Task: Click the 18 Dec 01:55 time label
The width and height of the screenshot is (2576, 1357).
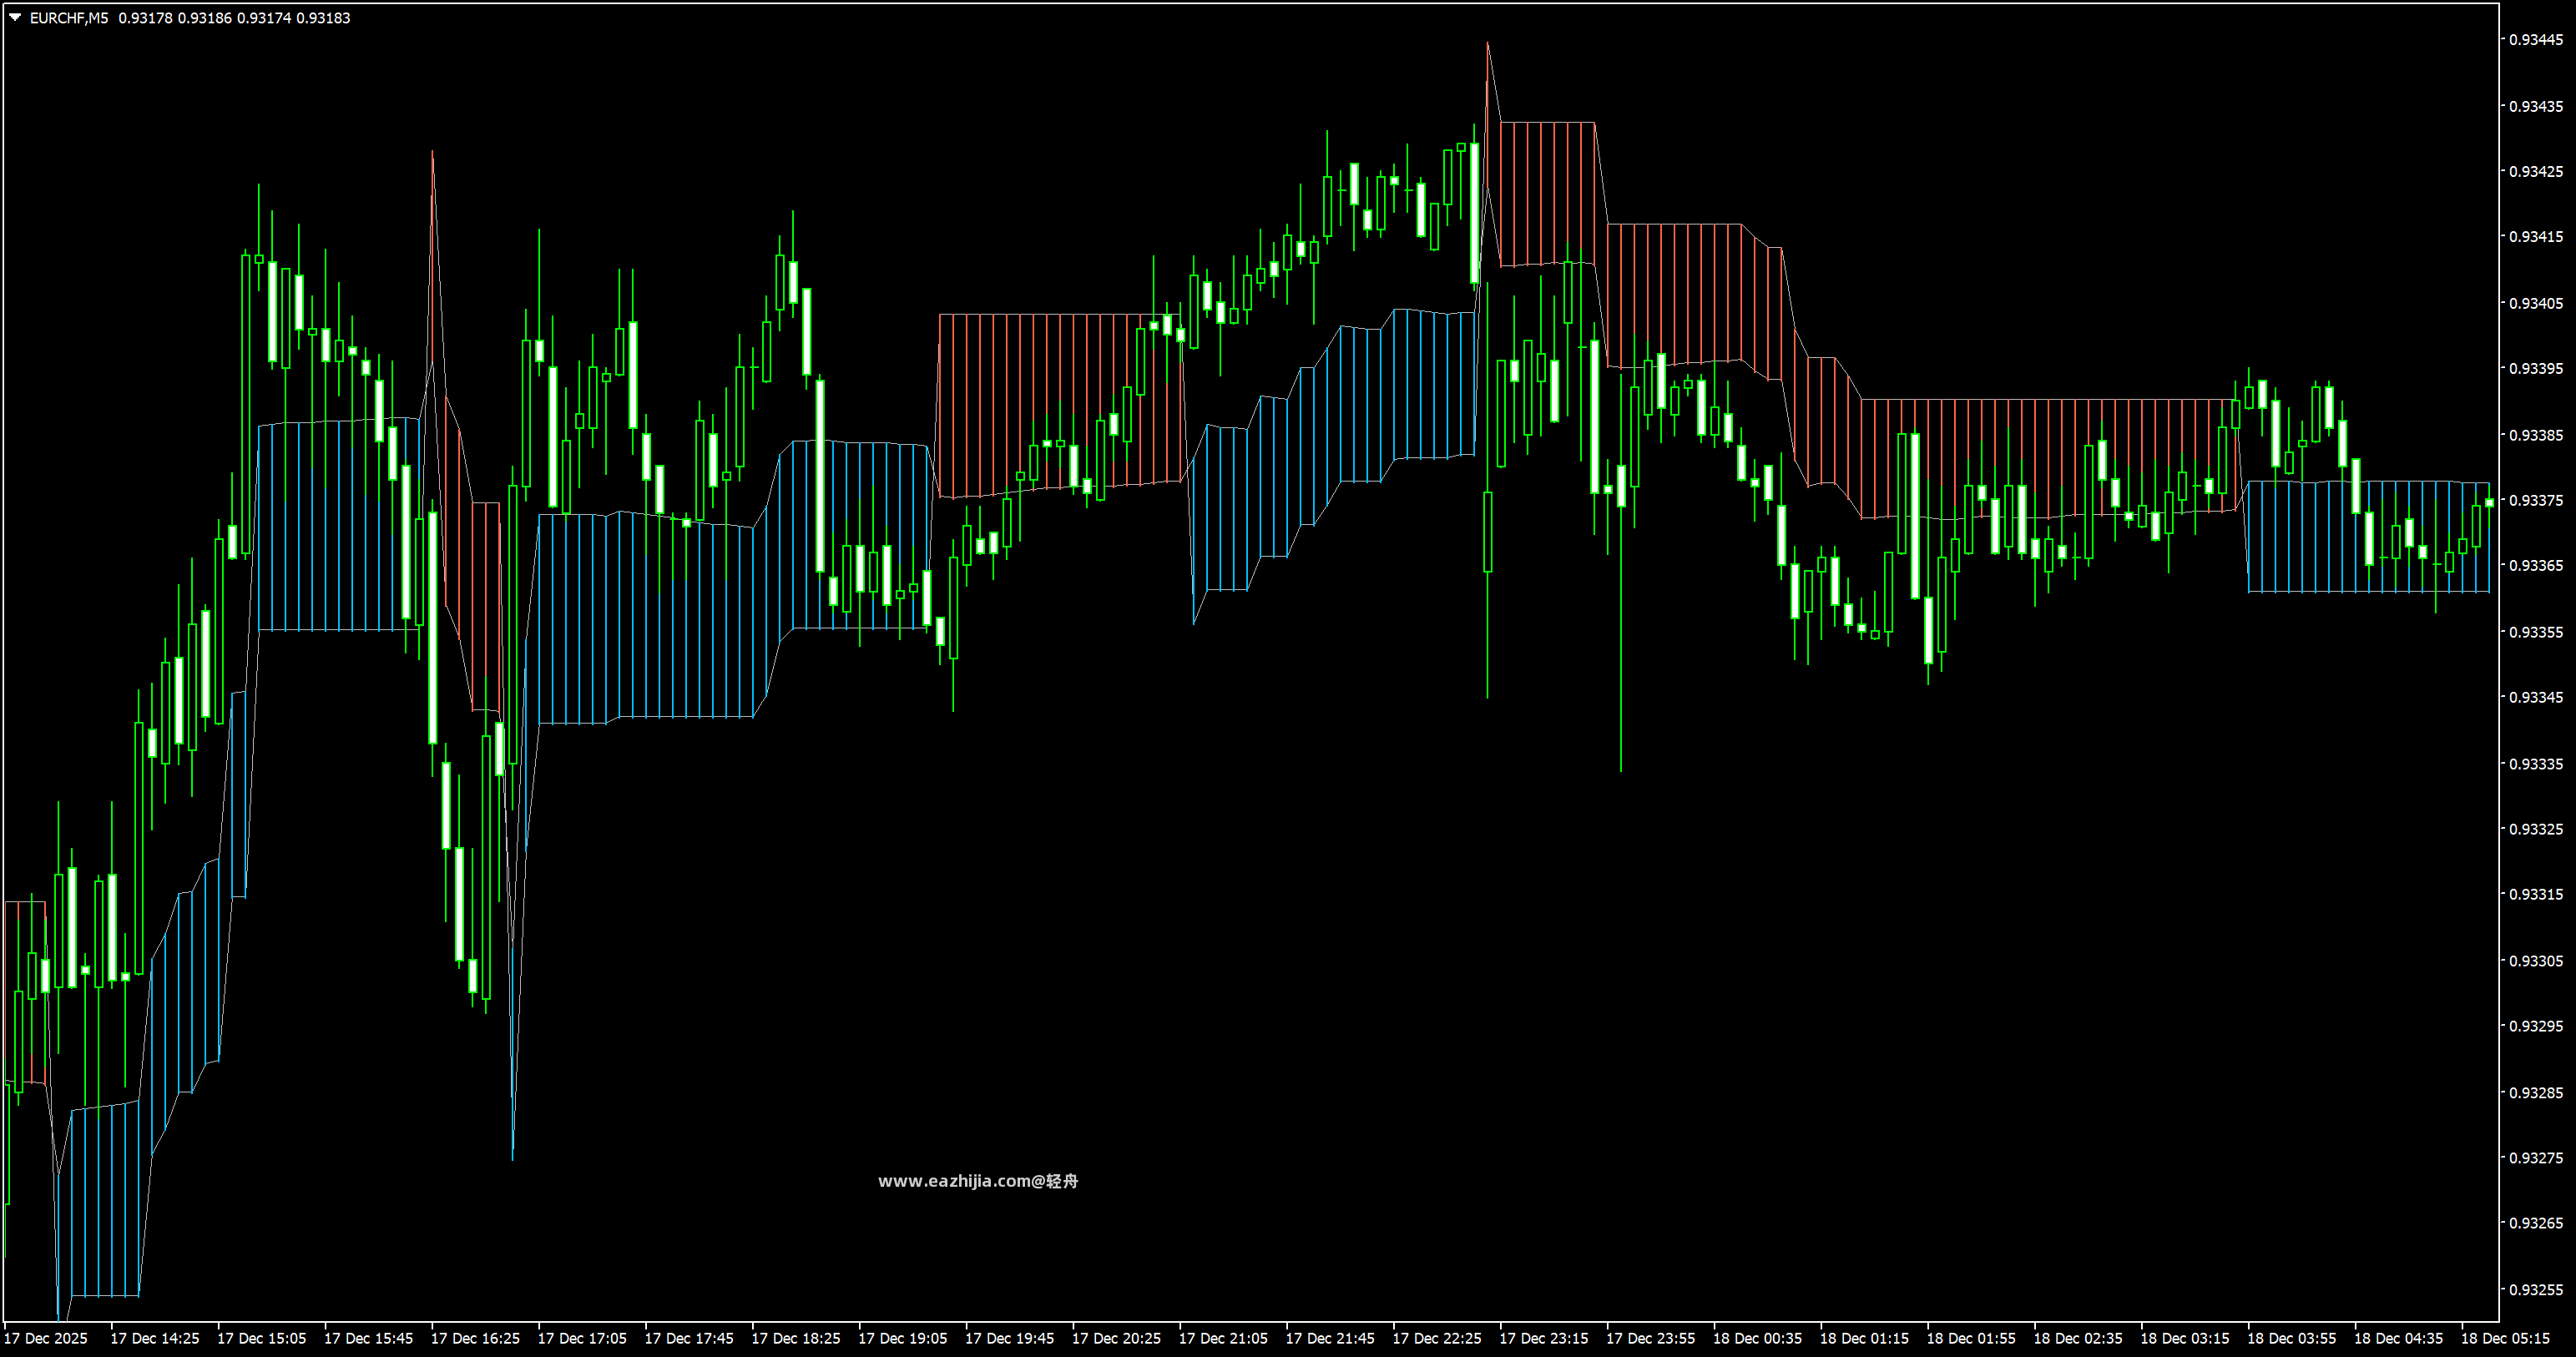Action: pos(1972,1338)
